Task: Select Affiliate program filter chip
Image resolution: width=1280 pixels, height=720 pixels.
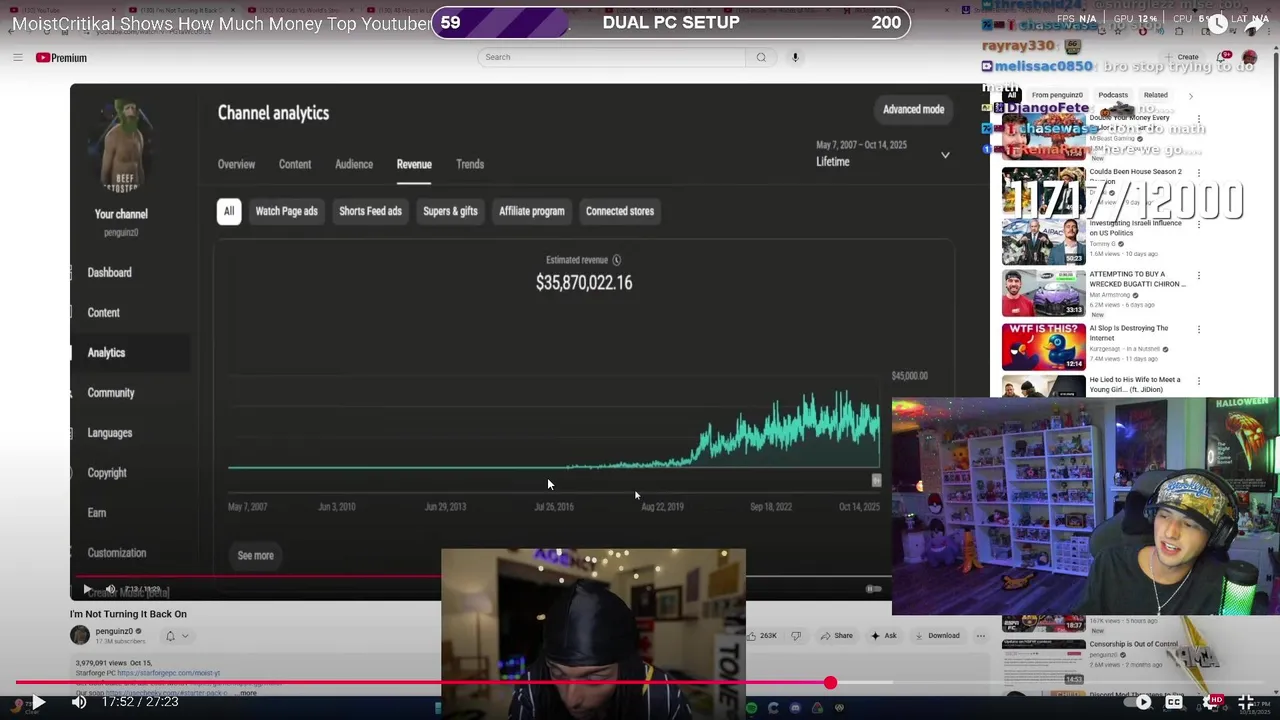Action: pyautogui.click(x=532, y=211)
